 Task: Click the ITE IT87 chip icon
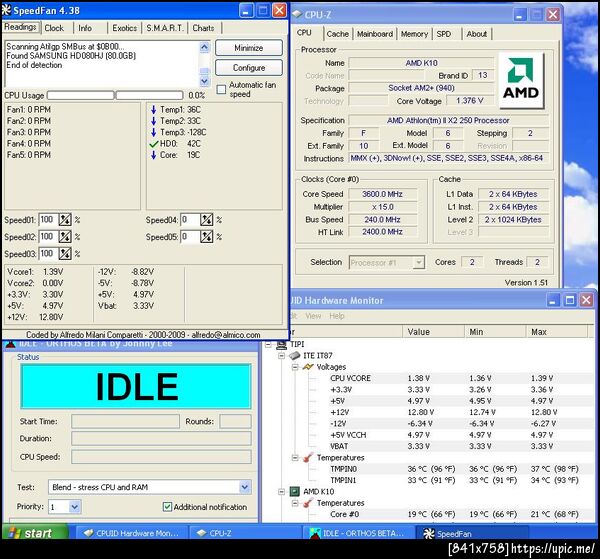coord(294,356)
